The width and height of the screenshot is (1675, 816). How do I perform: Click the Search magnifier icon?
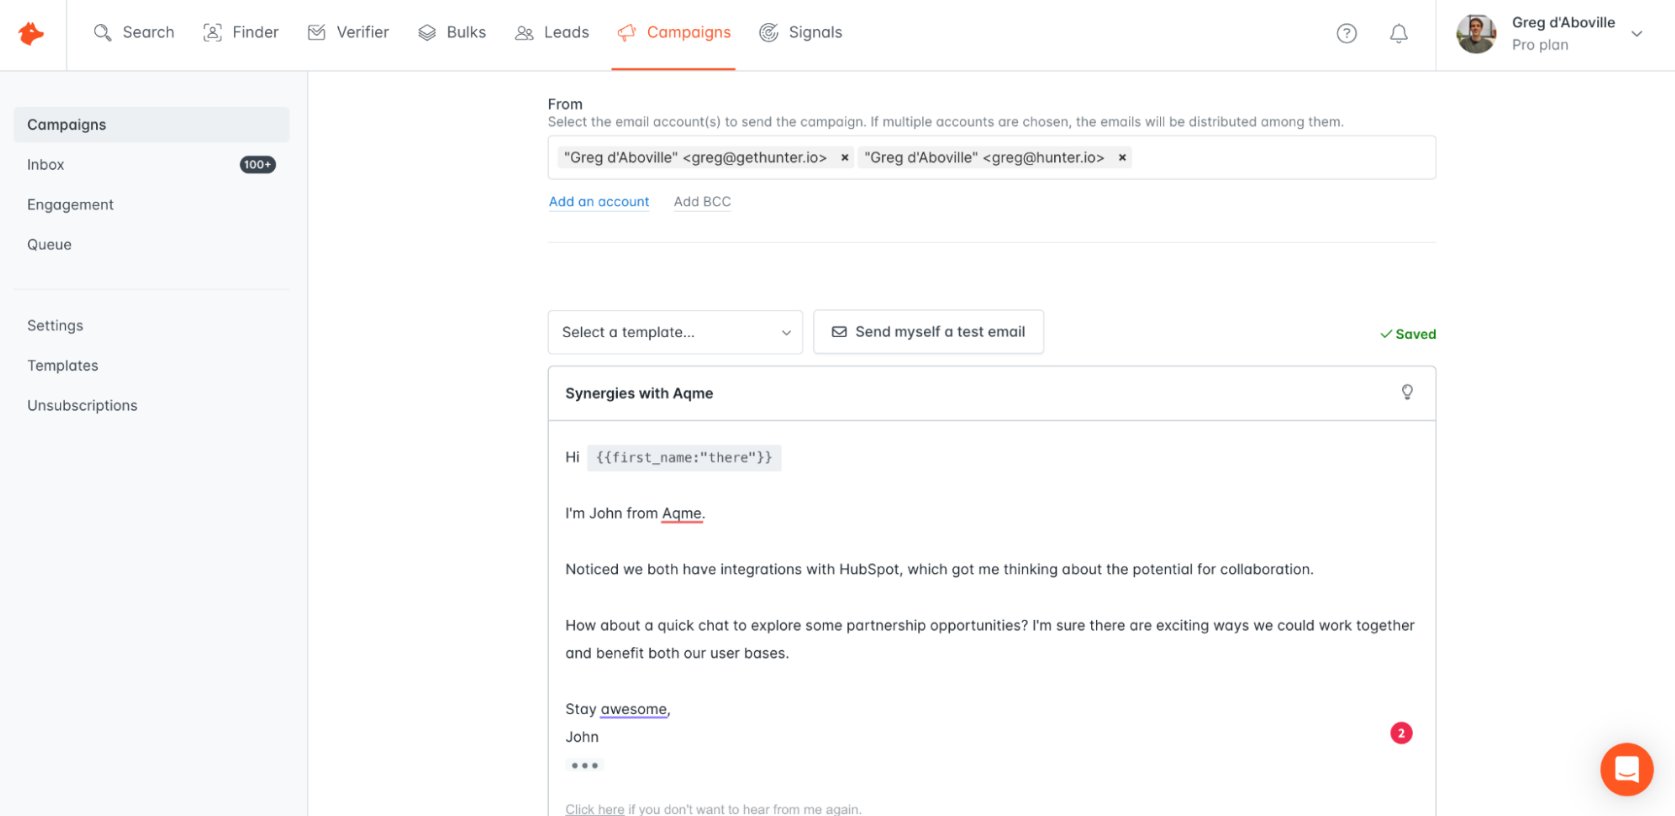point(102,33)
